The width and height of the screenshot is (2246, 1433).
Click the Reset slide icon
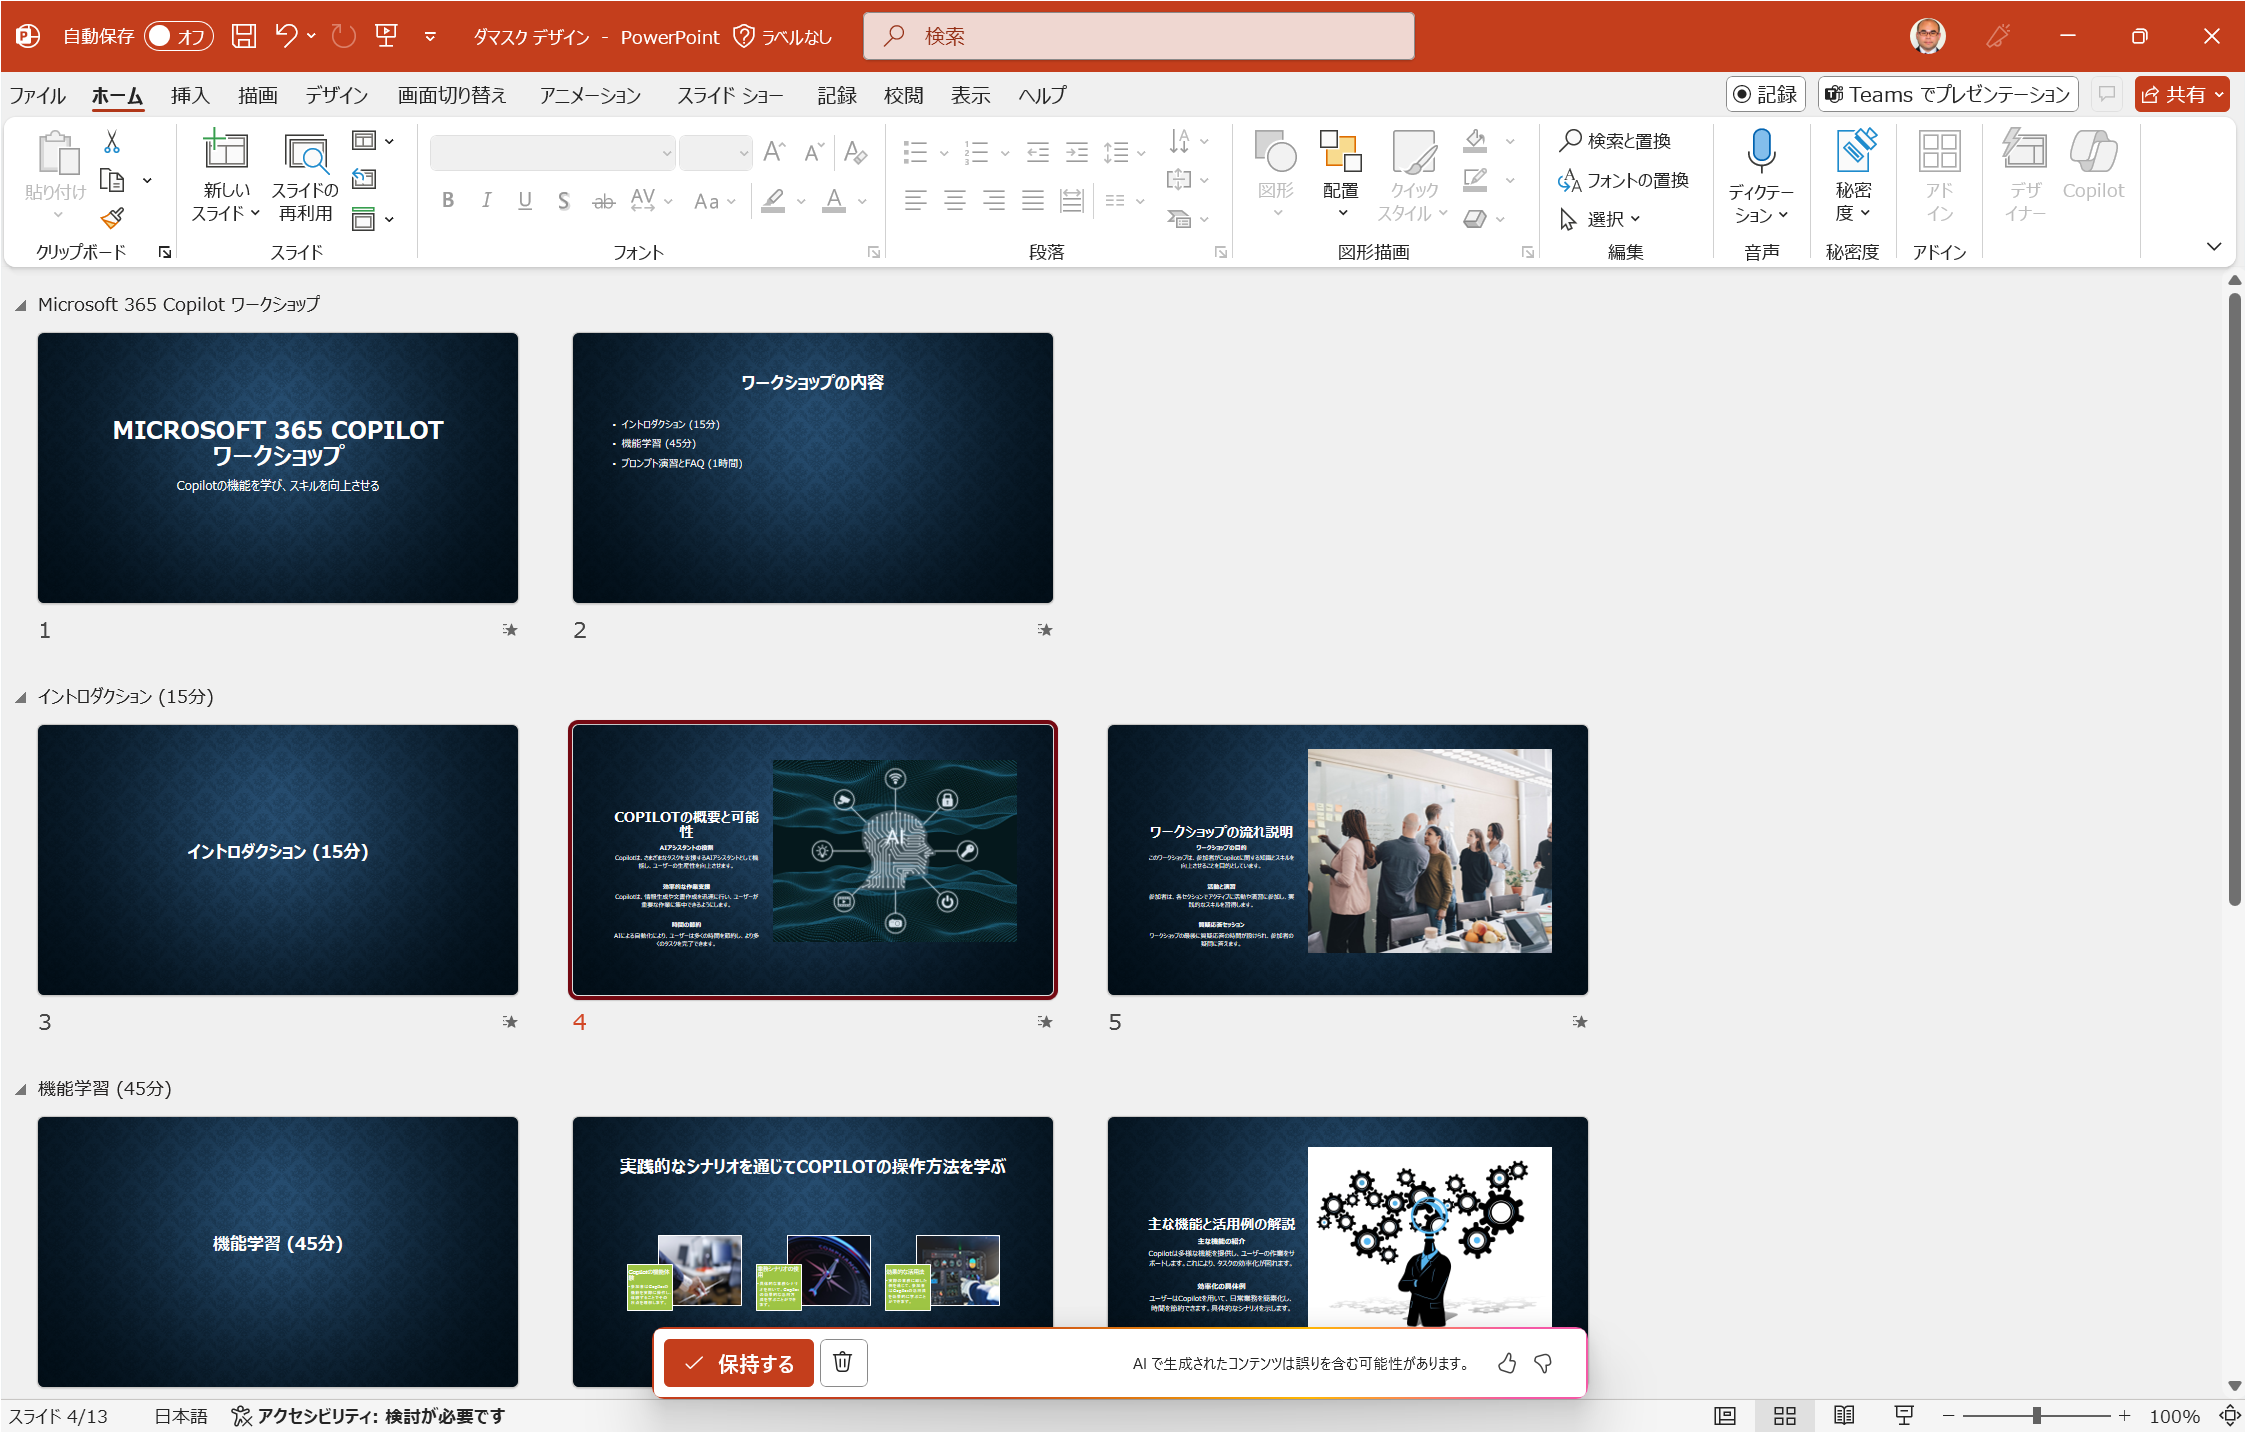[x=364, y=179]
